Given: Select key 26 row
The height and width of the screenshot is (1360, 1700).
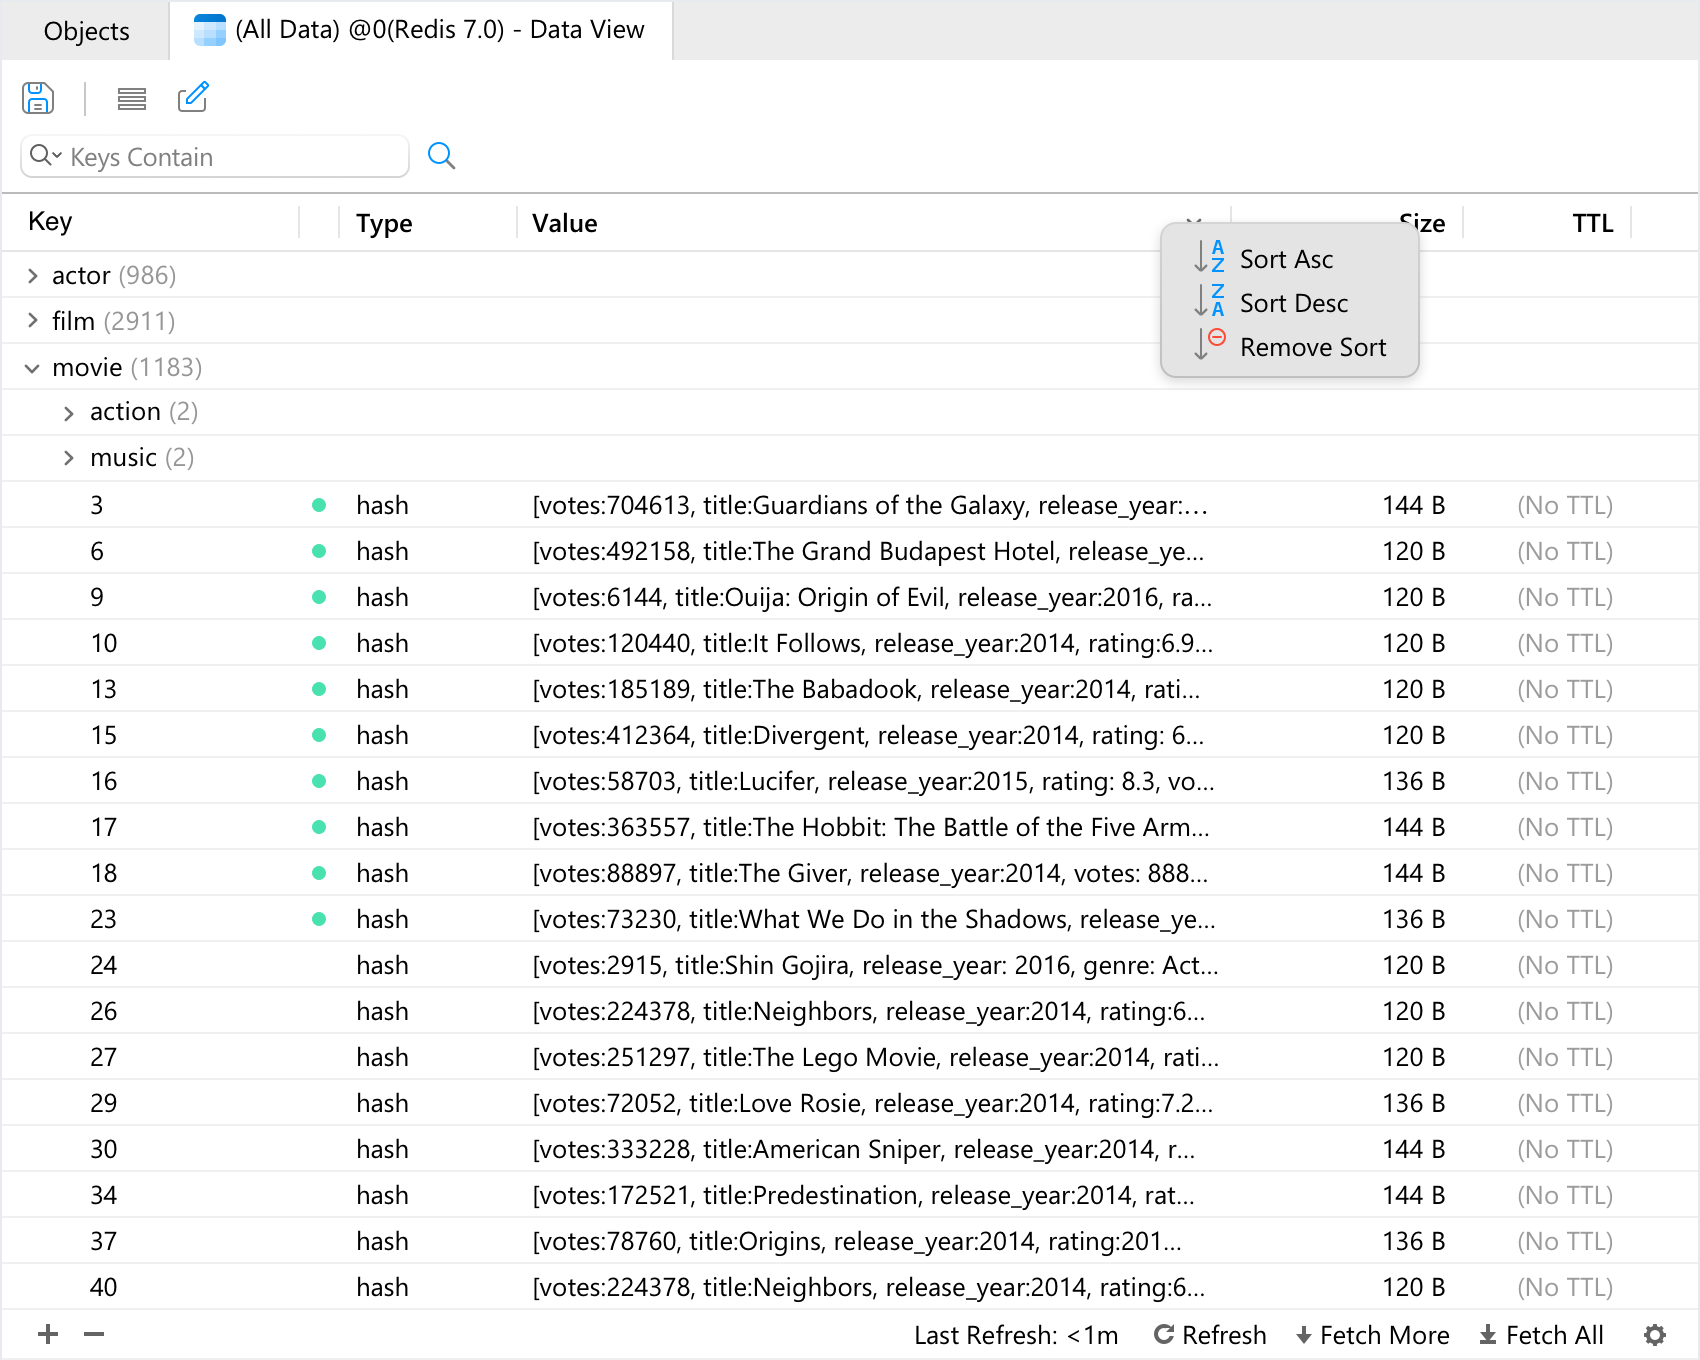Looking at the screenshot, I should pyautogui.click(x=850, y=1011).
